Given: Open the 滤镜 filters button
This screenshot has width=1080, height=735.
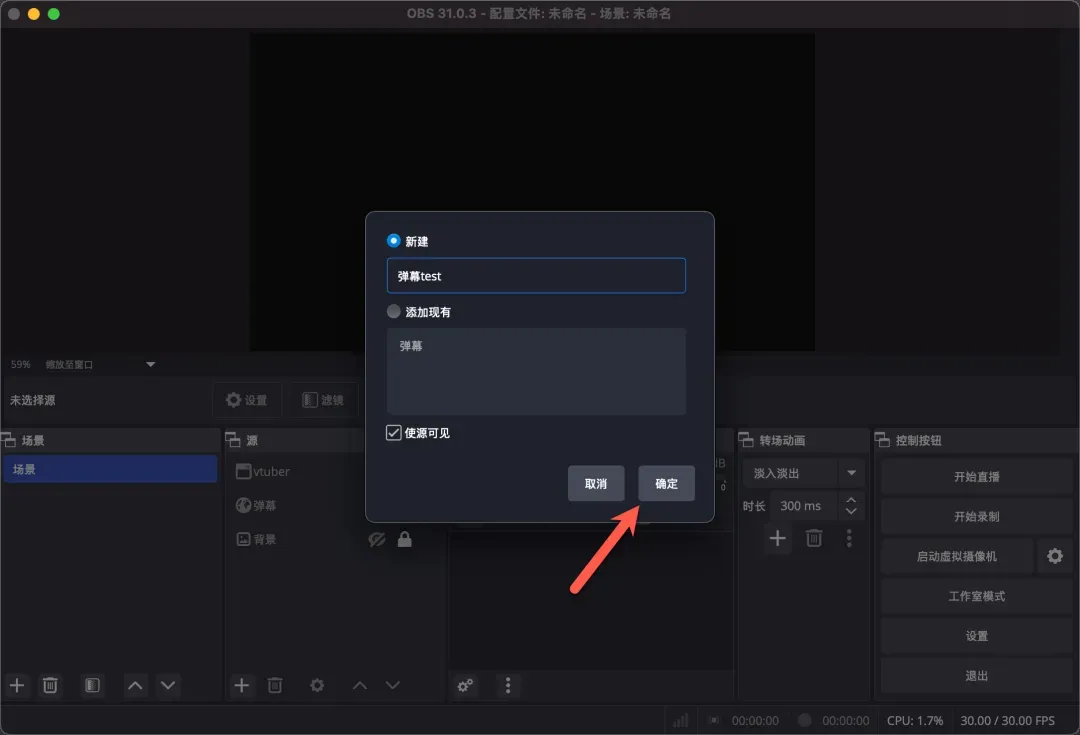Looking at the screenshot, I should [x=323, y=400].
